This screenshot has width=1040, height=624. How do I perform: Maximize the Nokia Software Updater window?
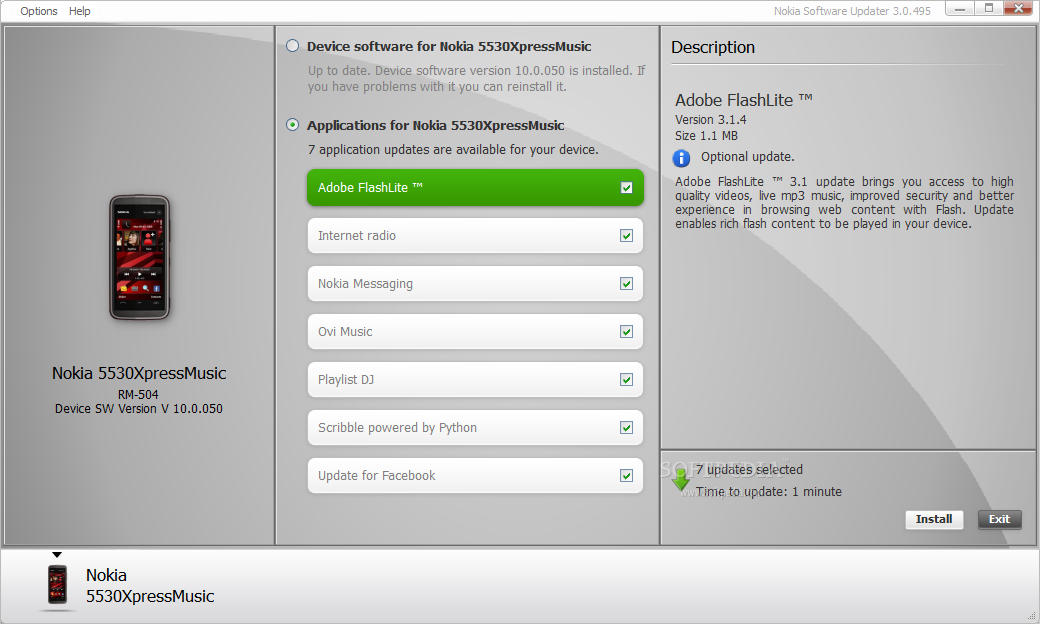tap(988, 9)
